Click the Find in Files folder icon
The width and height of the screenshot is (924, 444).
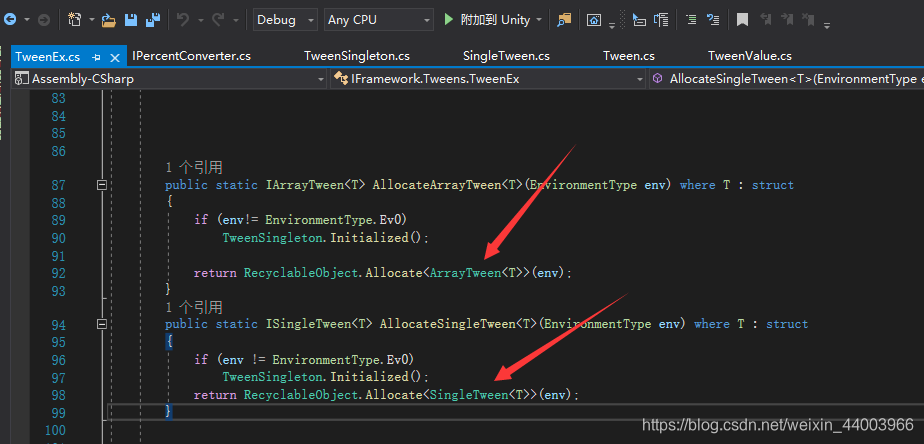(565, 20)
